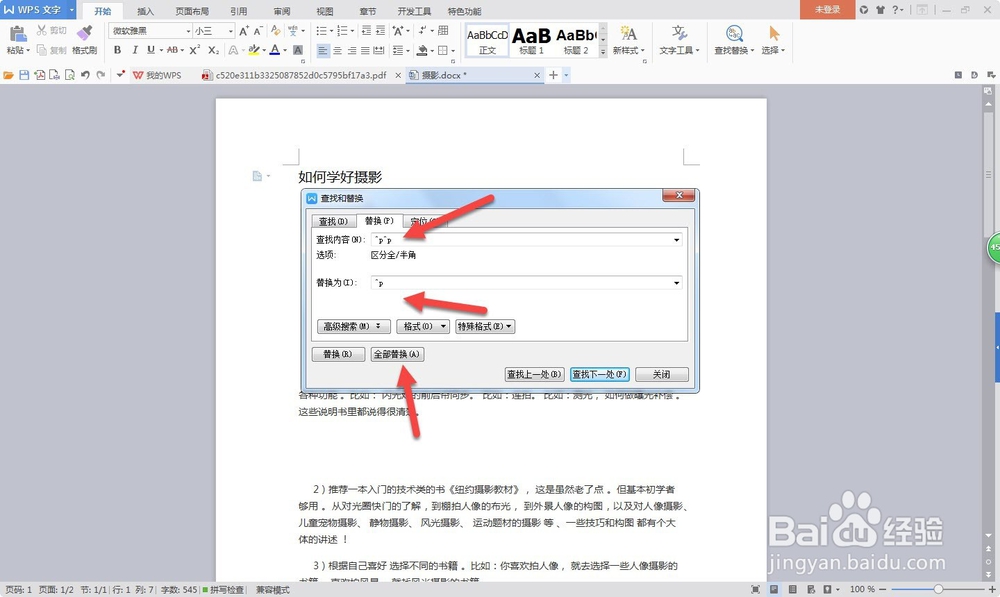This screenshot has height=597, width=1000.
Task: Open the font name dropdown showing 微软雅黑
Action: coord(188,31)
